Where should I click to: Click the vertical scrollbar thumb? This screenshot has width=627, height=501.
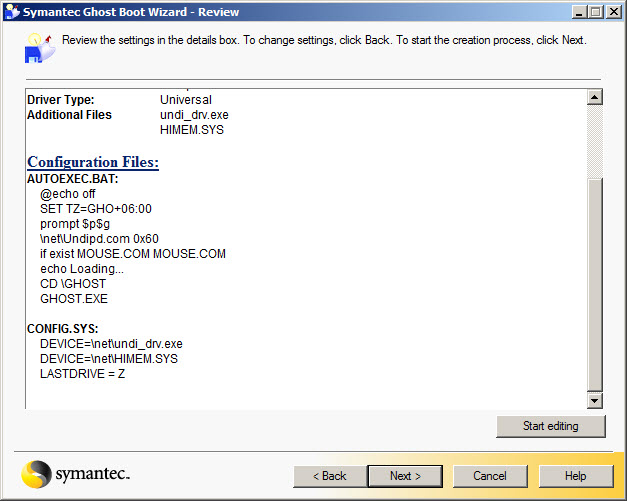tap(595, 285)
